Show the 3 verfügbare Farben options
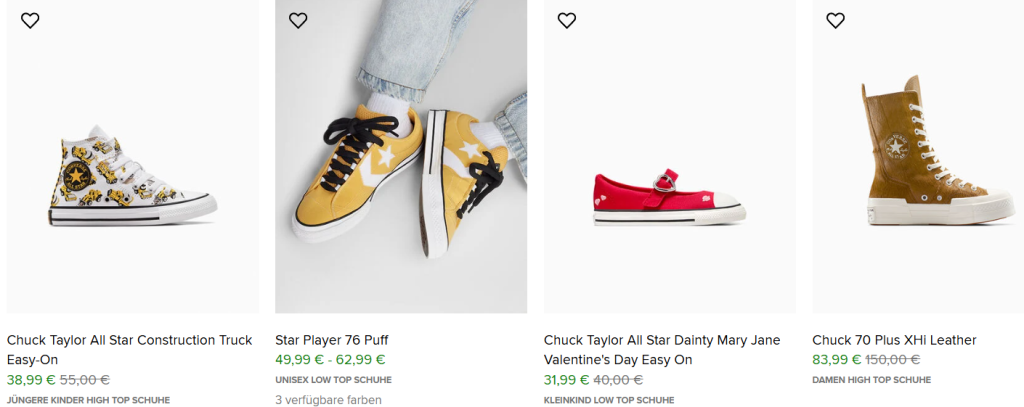 [328, 400]
